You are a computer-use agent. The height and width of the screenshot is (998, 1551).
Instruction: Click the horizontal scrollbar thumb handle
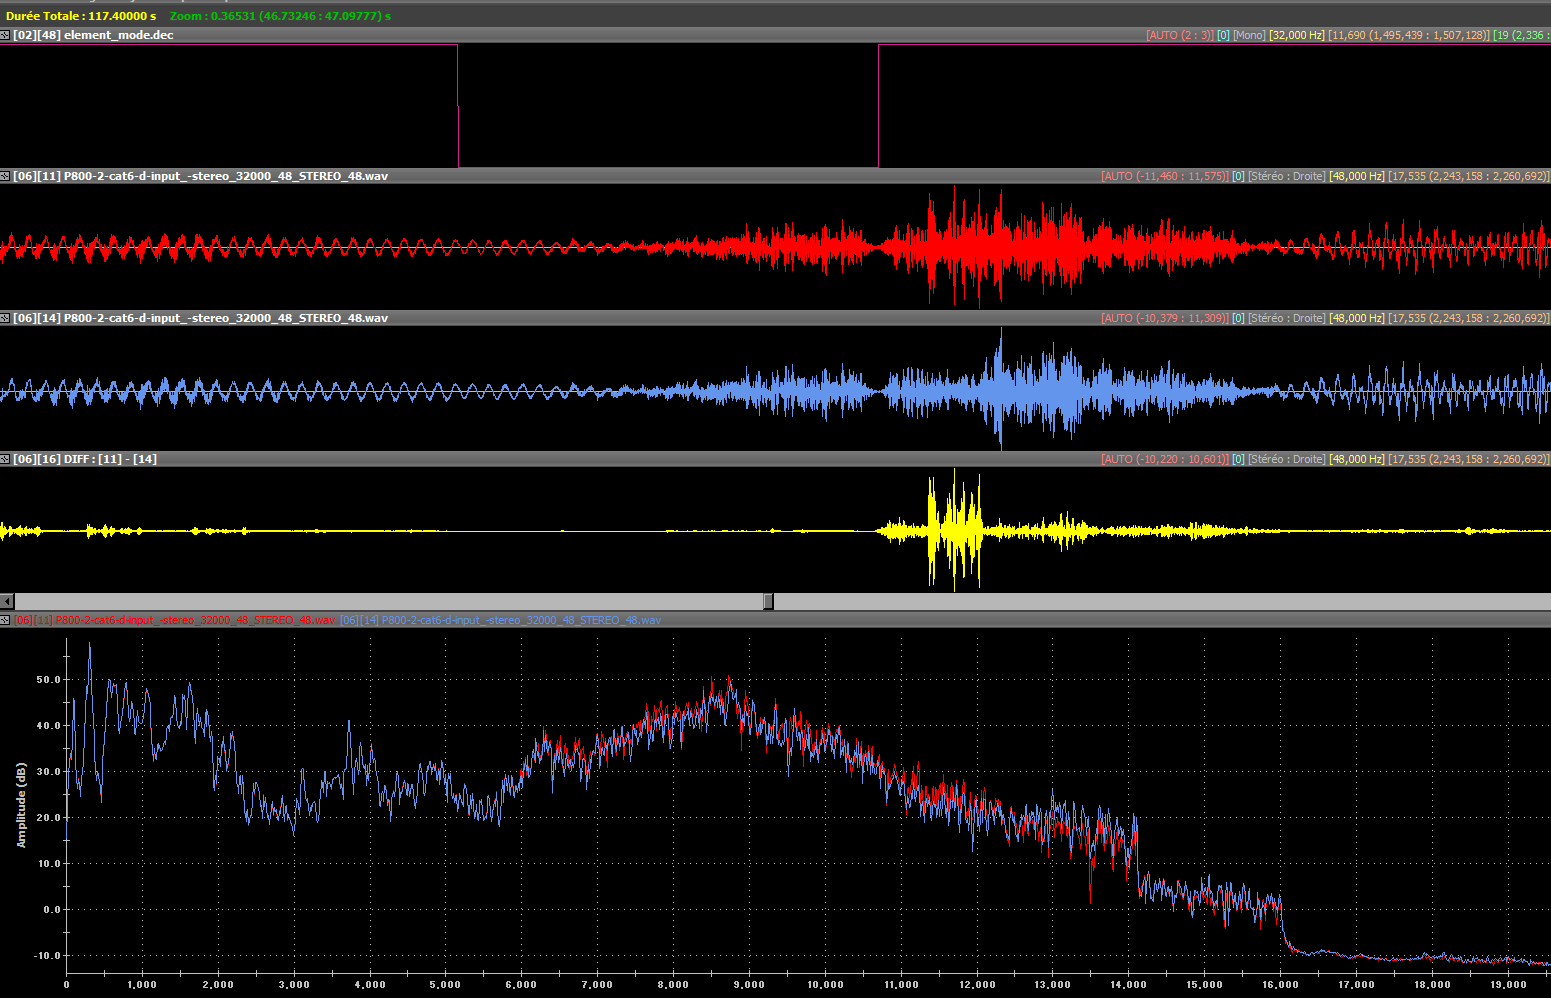[x=768, y=601]
